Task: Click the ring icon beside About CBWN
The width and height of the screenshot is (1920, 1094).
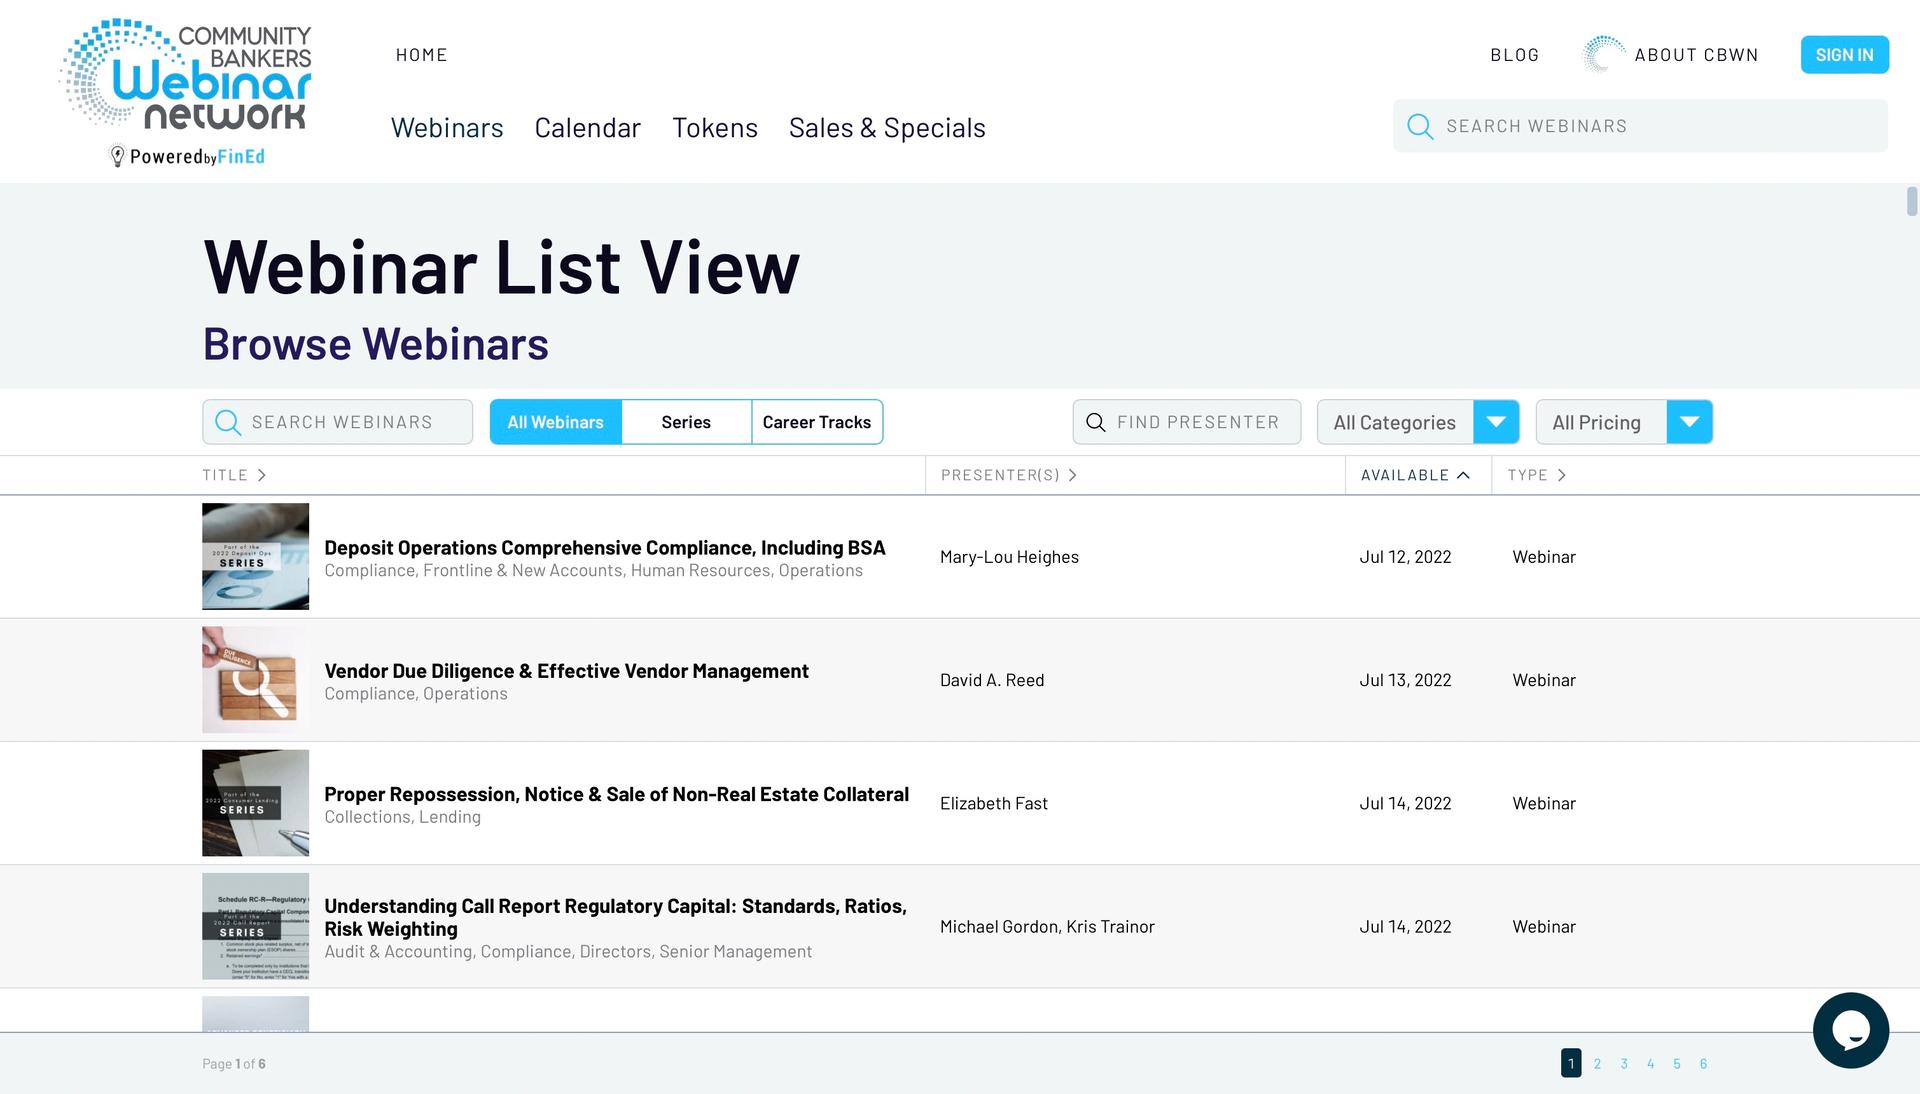Action: [1604, 55]
